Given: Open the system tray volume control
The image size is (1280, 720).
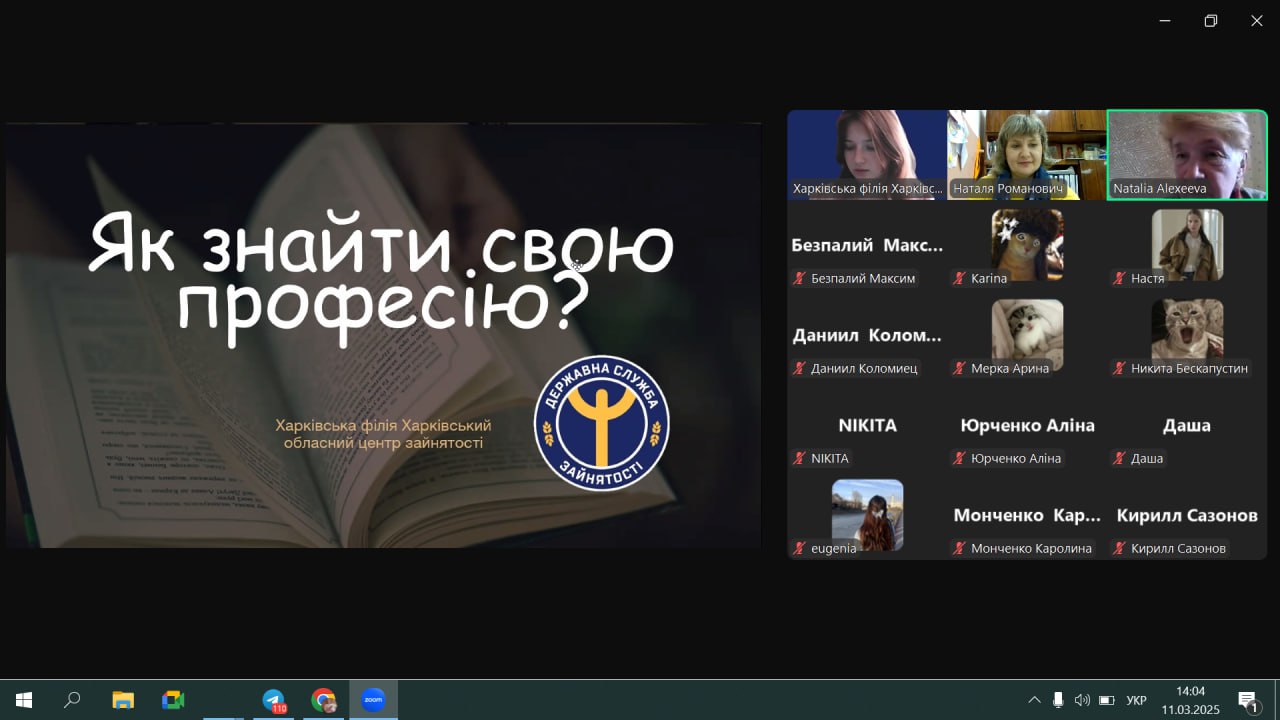Looking at the screenshot, I should (x=1082, y=700).
